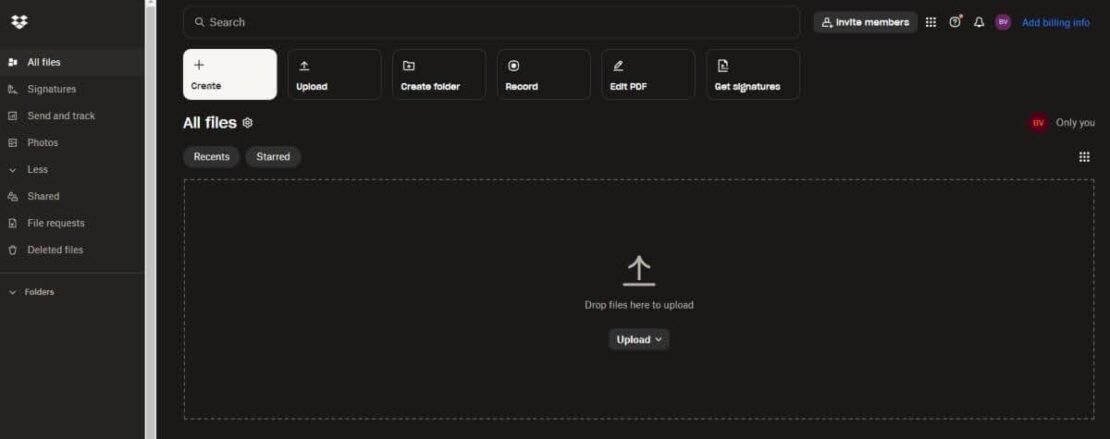Click the upload arrow icon in drop zone
Image resolution: width=1110 pixels, height=439 pixels.
(639, 271)
